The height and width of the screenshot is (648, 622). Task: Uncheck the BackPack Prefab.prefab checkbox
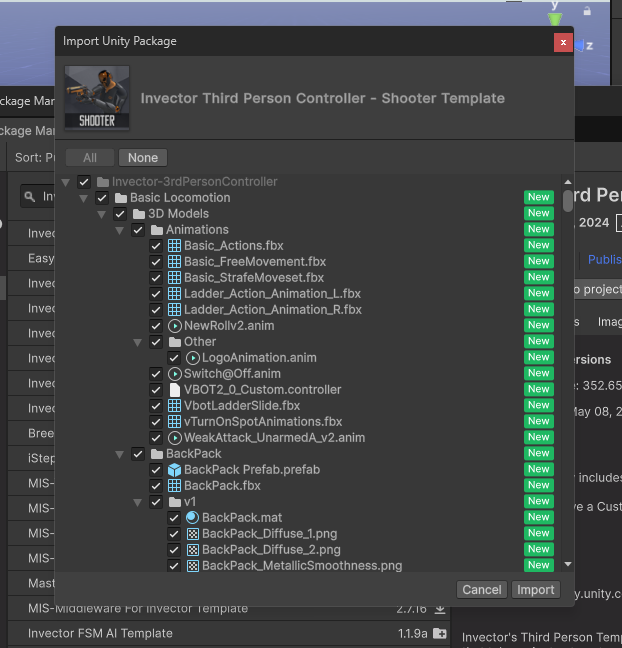coord(156,470)
